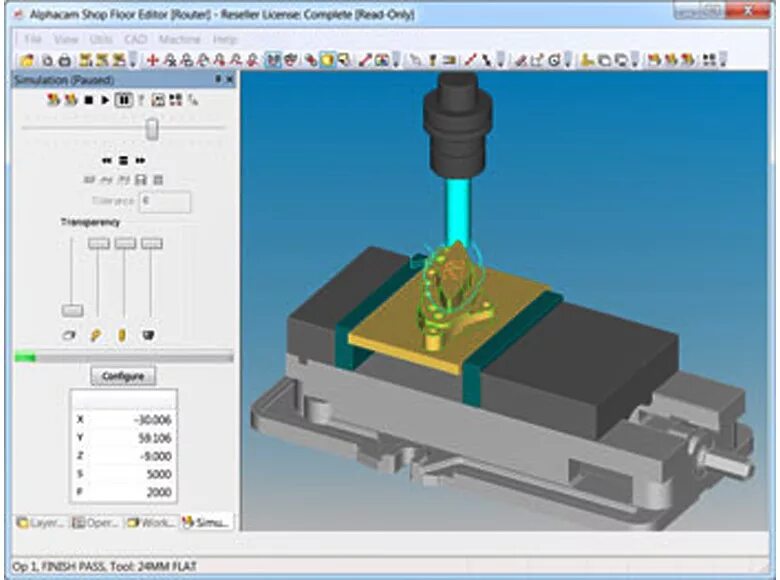Open toolbar options arrow after circular target icon

point(568,61)
